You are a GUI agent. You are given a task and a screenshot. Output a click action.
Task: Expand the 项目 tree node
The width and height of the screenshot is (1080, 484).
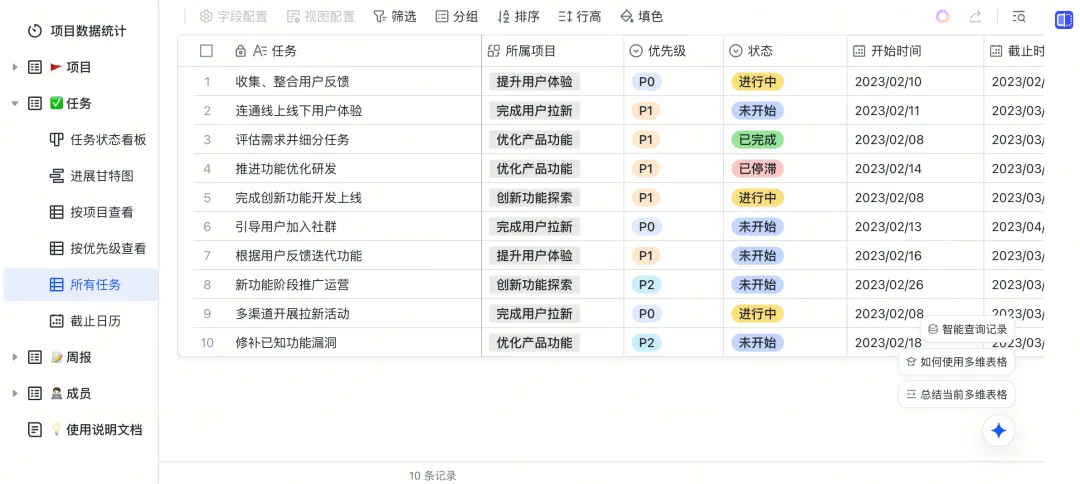15,67
